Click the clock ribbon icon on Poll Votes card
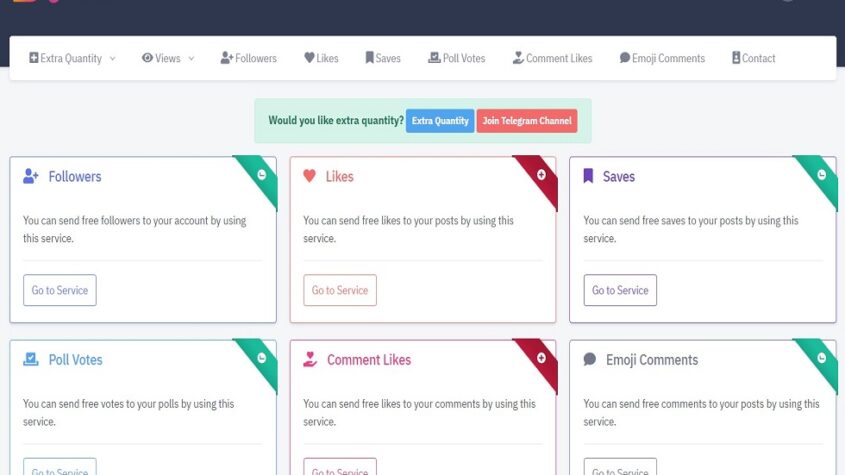The width and height of the screenshot is (845, 475). point(261,358)
